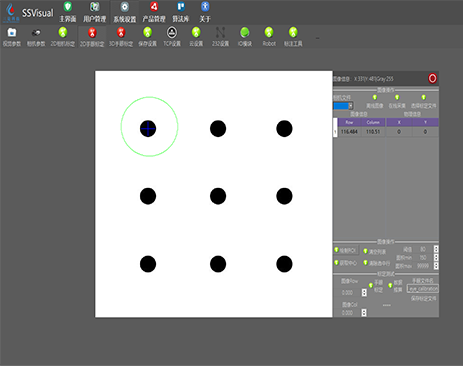Adjust the image Row 0.000 stepper
The width and height of the screenshot is (463, 367).
(x=364, y=293)
